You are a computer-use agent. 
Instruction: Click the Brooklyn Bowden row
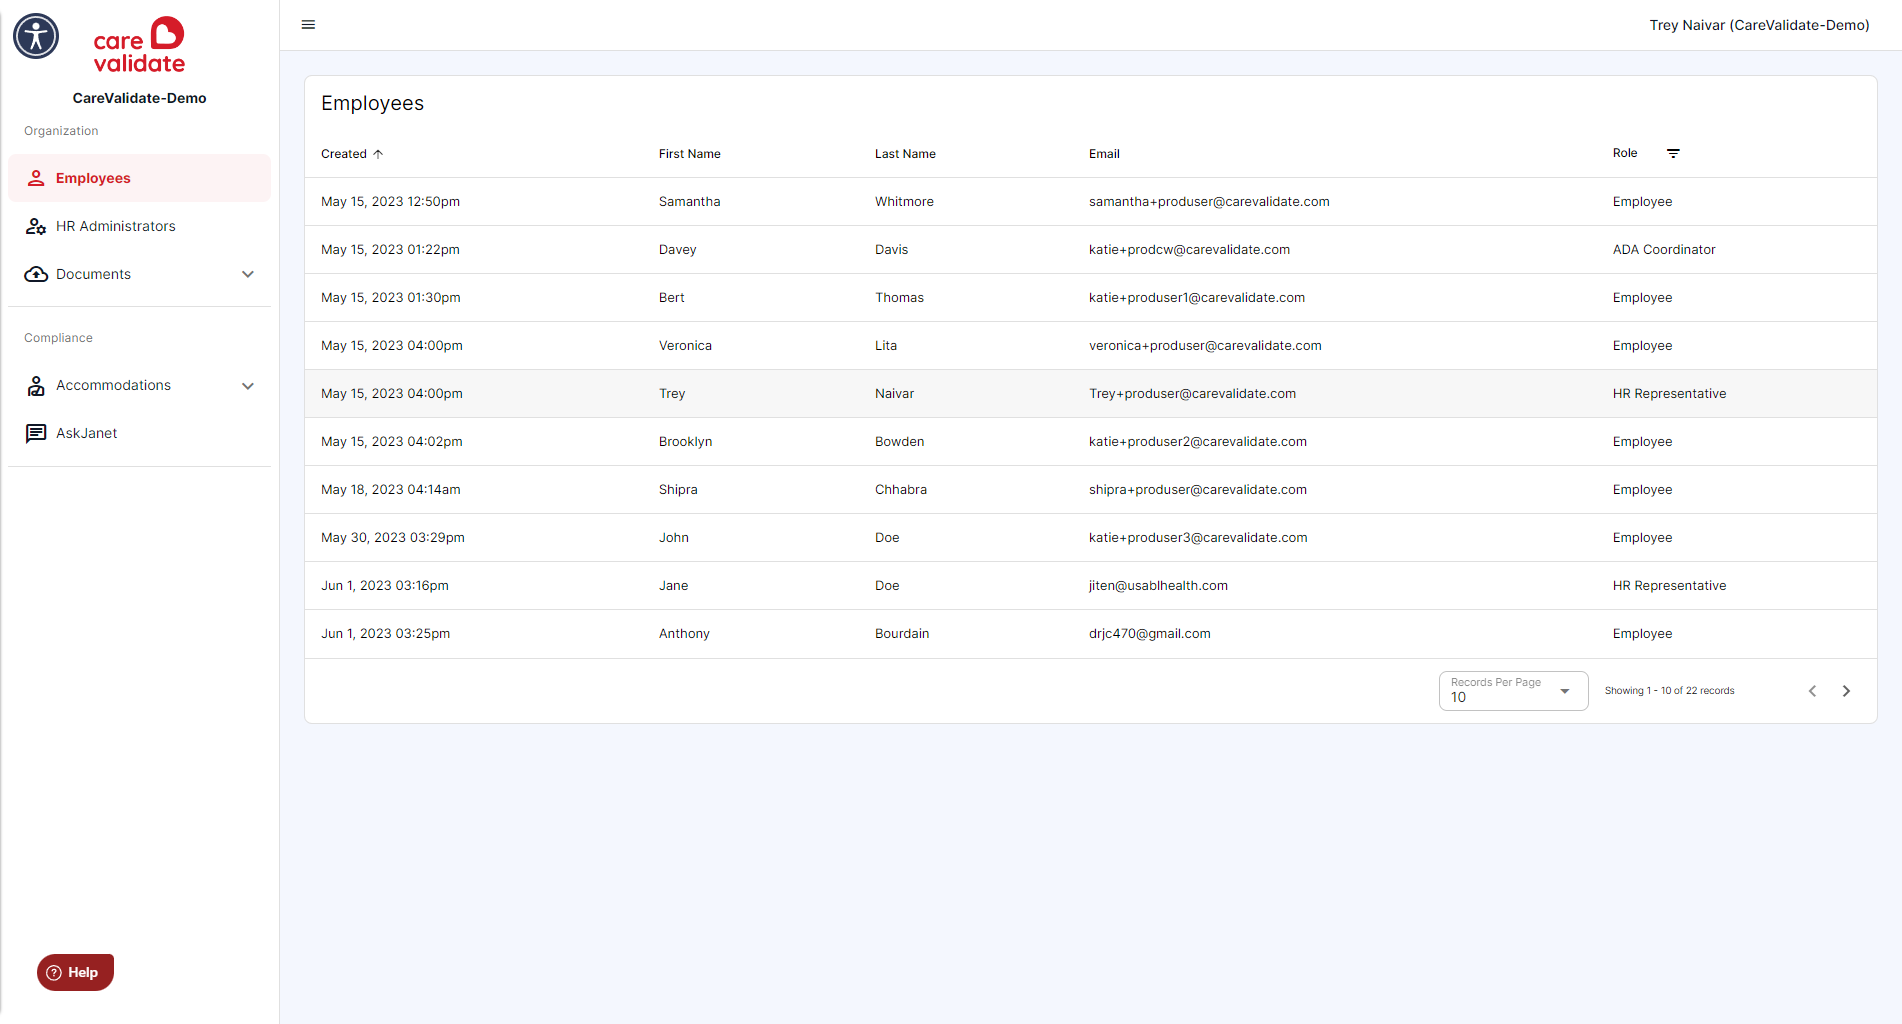click(x=1090, y=442)
